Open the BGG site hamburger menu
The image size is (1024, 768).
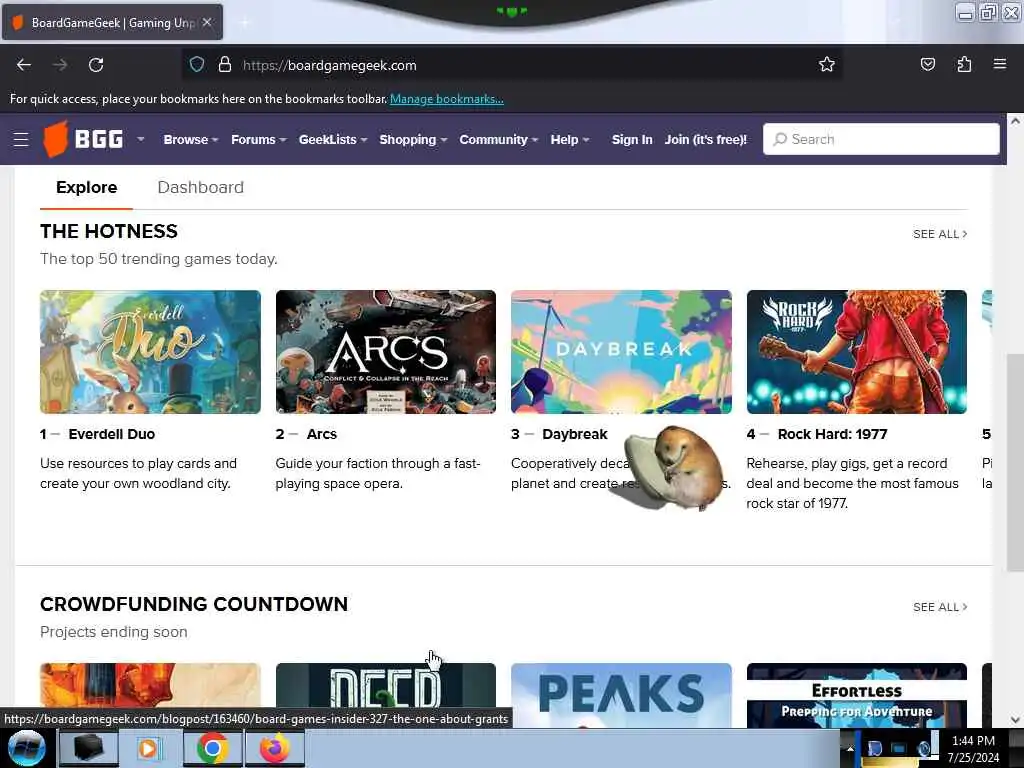tap(21, 139)
